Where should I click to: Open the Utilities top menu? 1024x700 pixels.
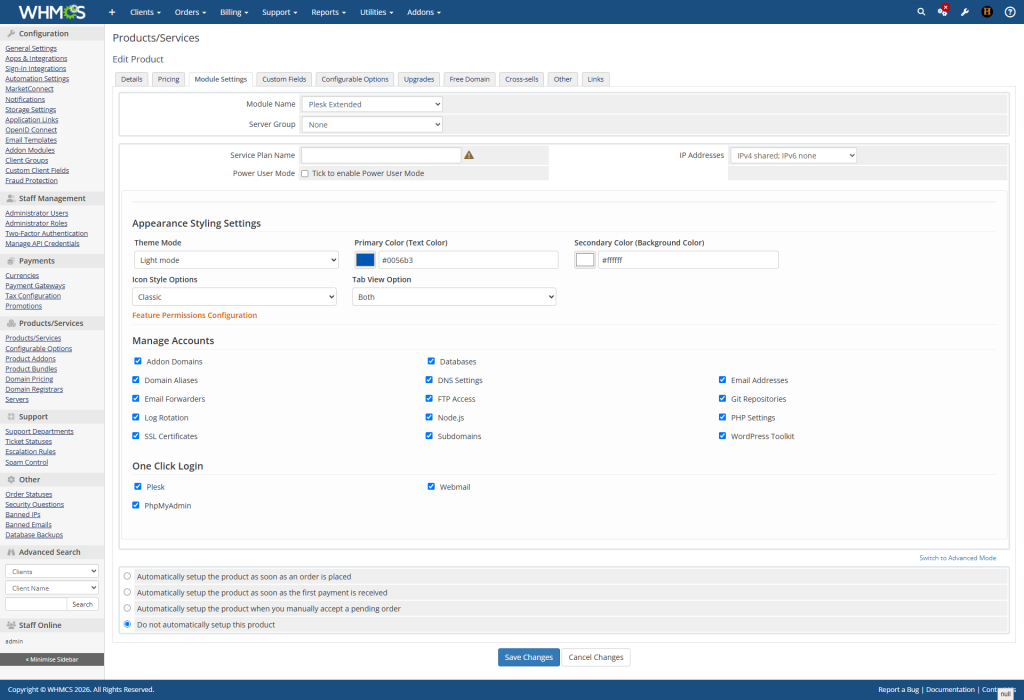click(376, 12)
